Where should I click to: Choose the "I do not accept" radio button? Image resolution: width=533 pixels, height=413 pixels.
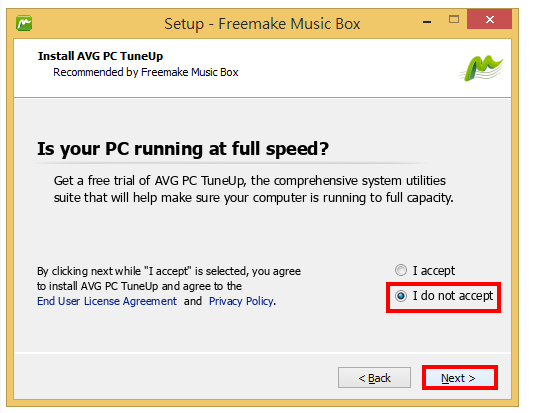coord(401,296)
